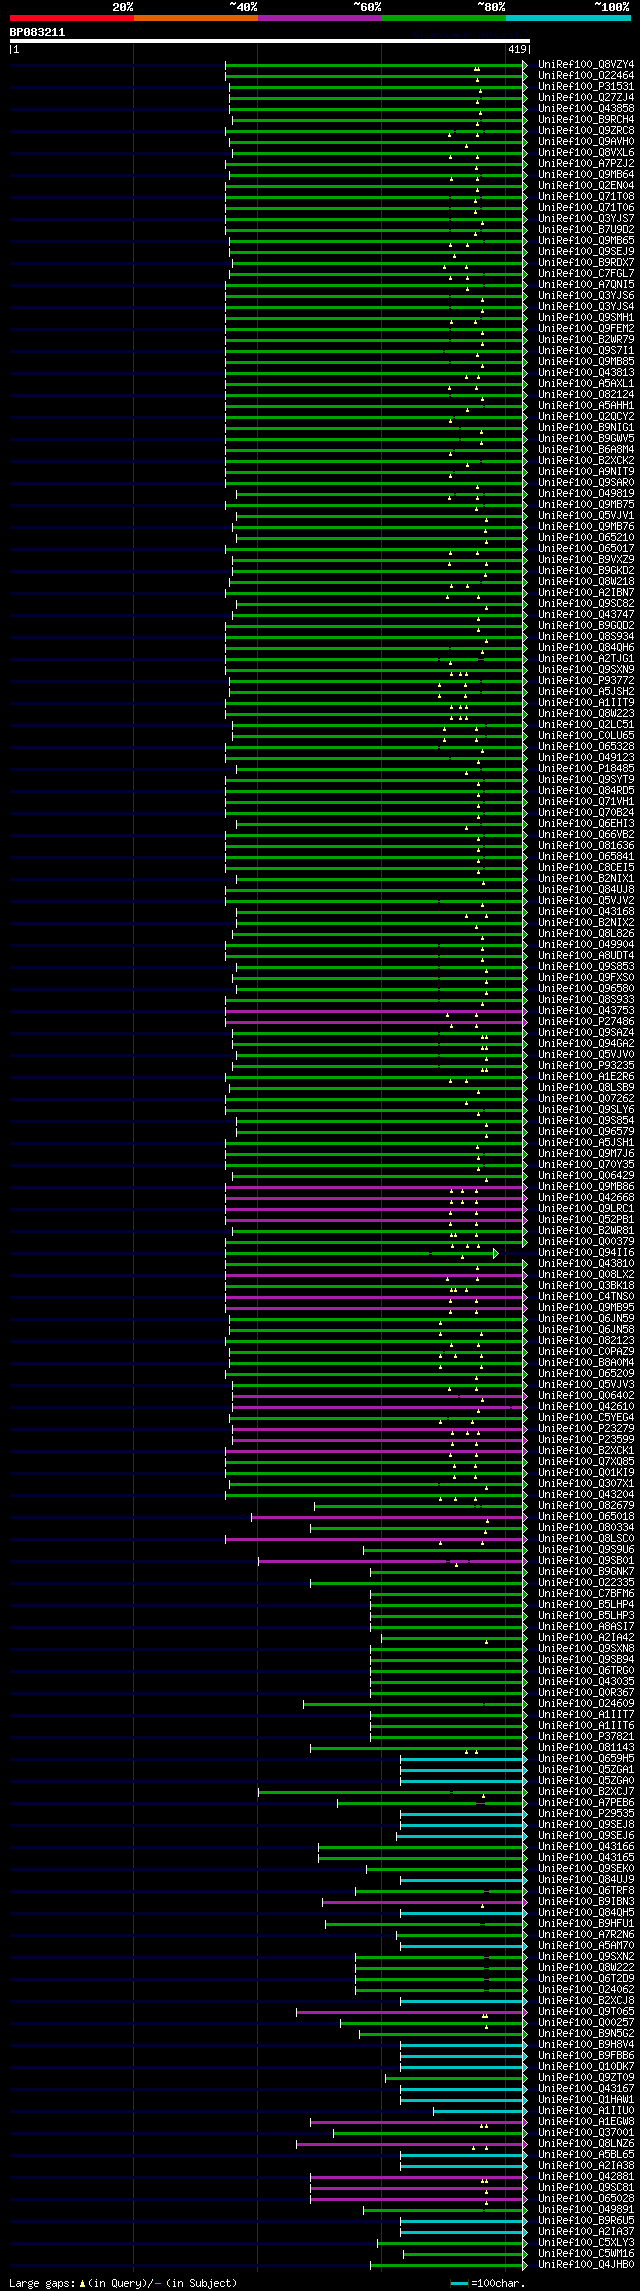Open hit UniRef100_O22464
Viewport: 640px width, 2291px height.
tap(586, 76)
